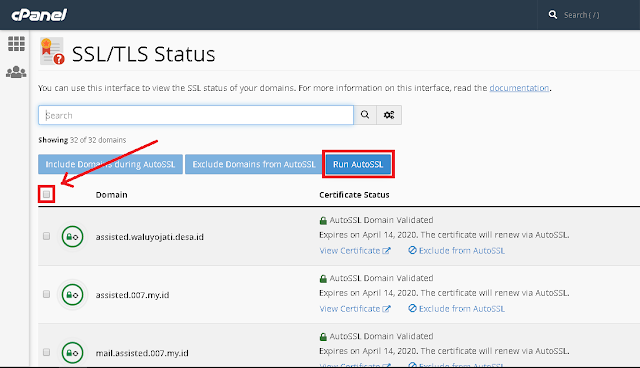Screen dimensions: 640x368
Task: Open the search settings gear button
Action: 389,115
